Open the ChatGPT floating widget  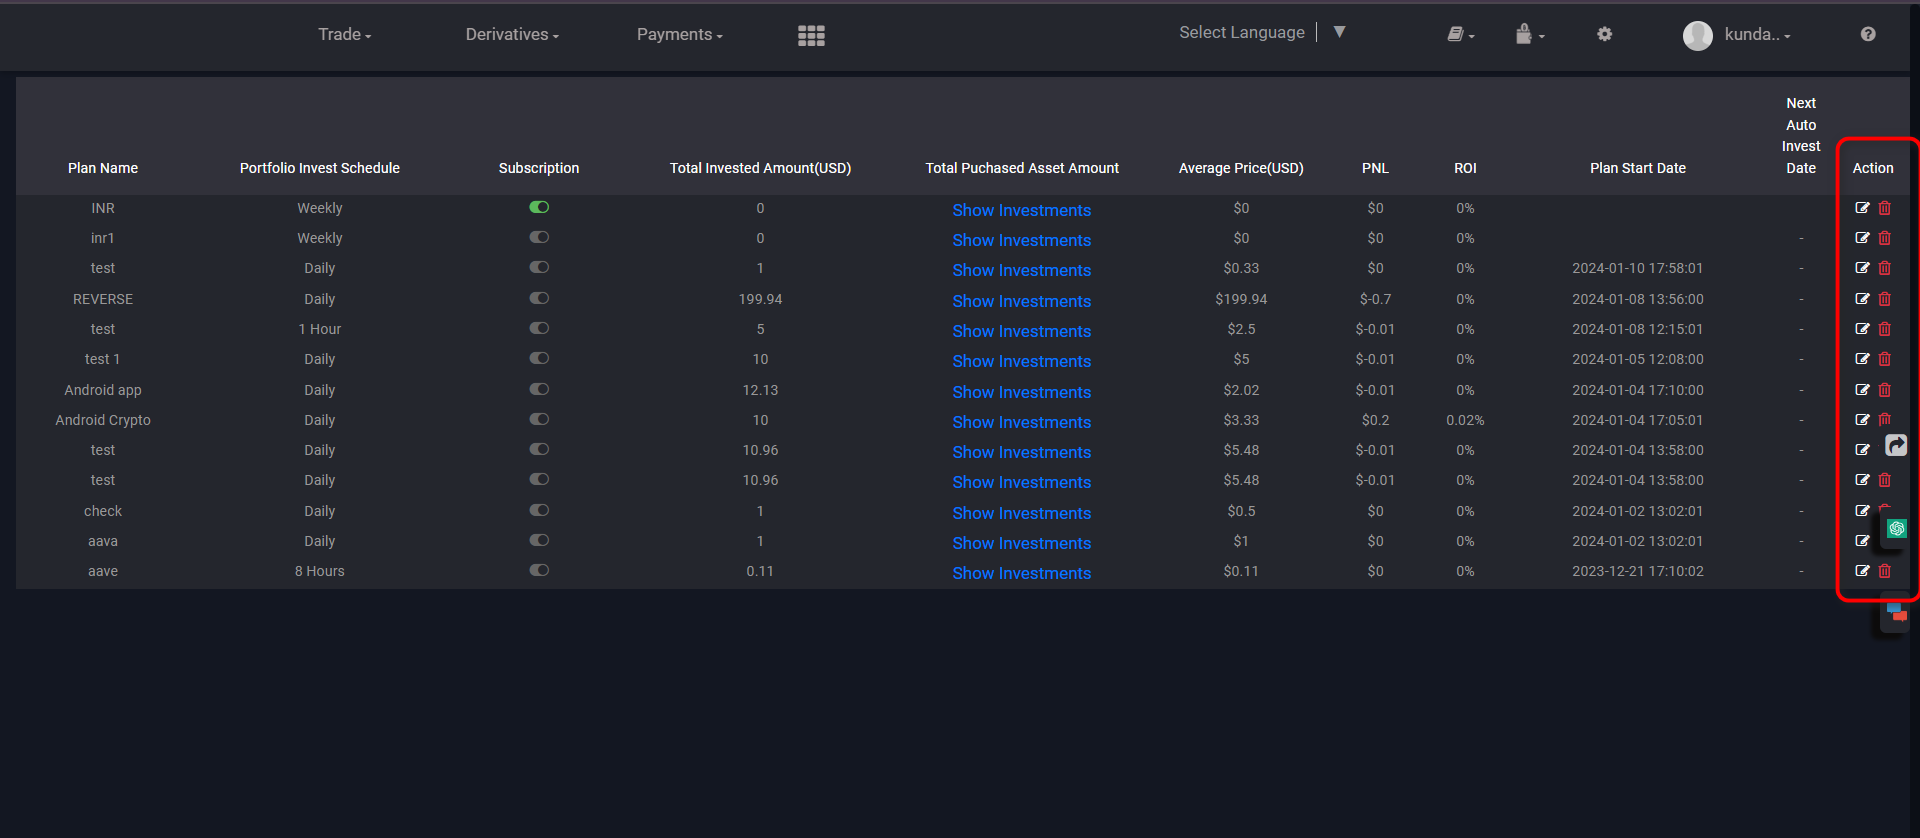click(x=1896, y=528)
